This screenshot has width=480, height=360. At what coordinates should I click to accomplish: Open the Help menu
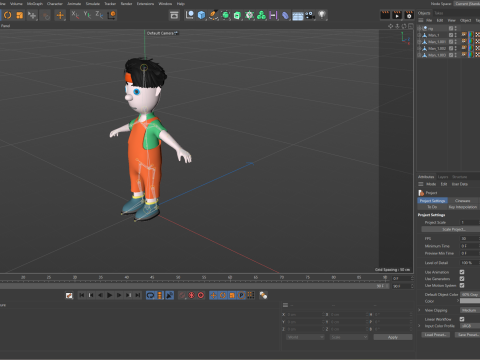pyautogui.click(x=181, y=4)
